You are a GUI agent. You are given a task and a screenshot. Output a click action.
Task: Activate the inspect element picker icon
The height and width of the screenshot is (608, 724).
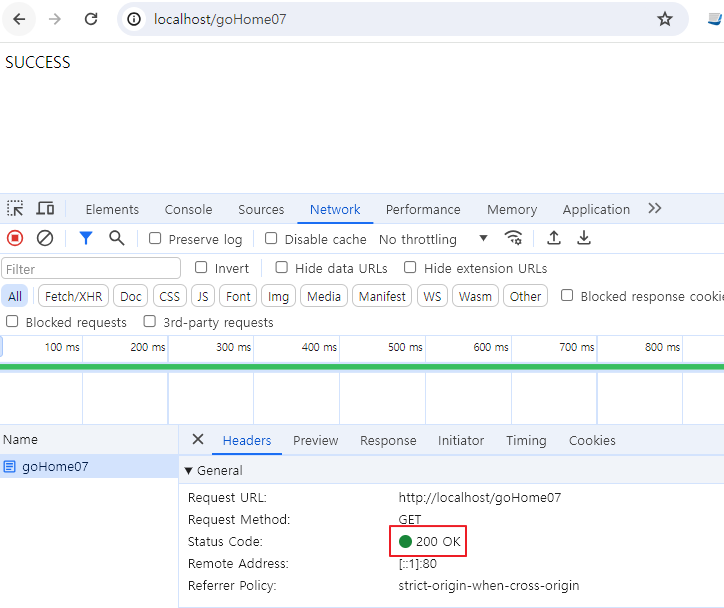tap(15, 209)
